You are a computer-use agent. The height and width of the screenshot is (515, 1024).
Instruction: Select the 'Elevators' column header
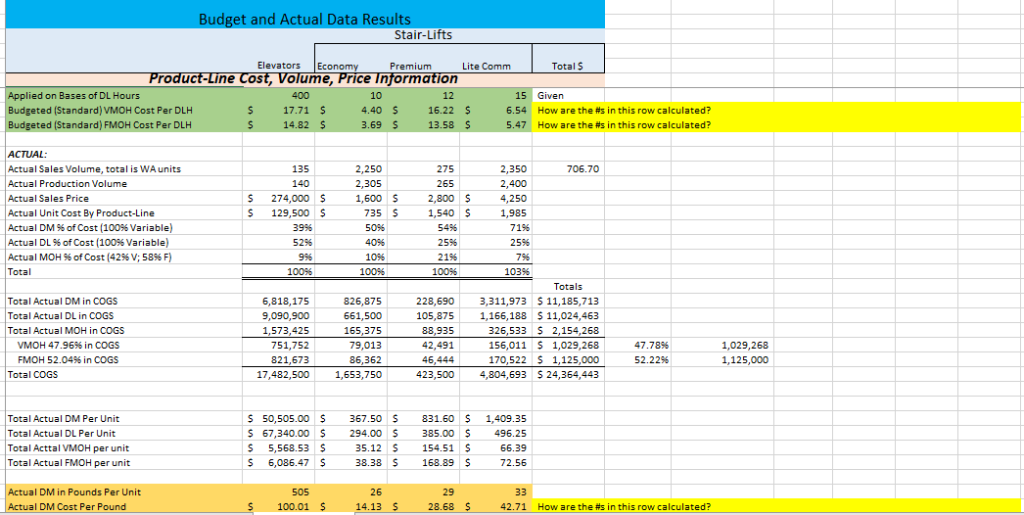[279, 66]
